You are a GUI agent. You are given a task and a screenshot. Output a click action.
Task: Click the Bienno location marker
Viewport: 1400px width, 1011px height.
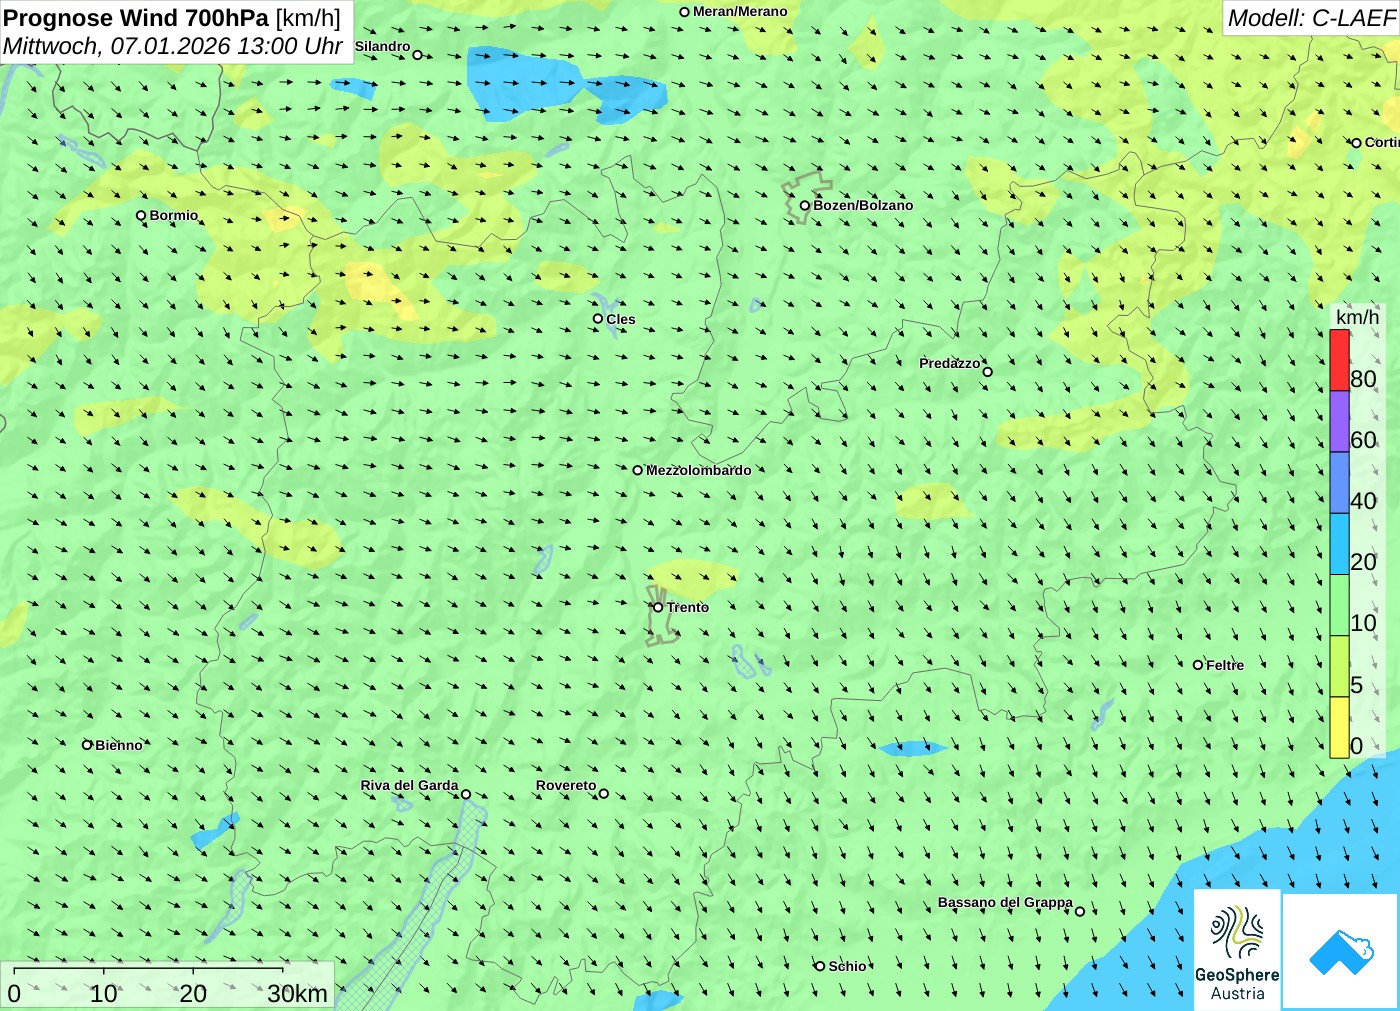tap(87, 744)
